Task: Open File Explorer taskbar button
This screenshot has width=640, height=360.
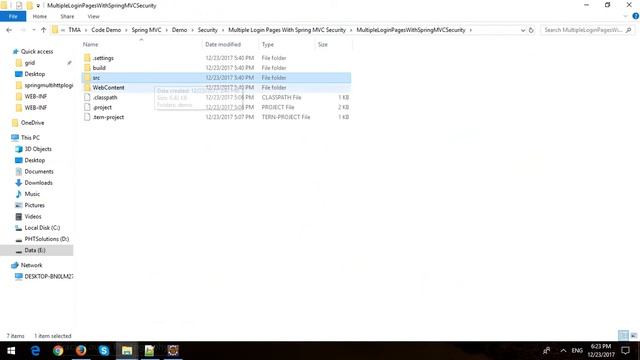Action: coord(127,351)
